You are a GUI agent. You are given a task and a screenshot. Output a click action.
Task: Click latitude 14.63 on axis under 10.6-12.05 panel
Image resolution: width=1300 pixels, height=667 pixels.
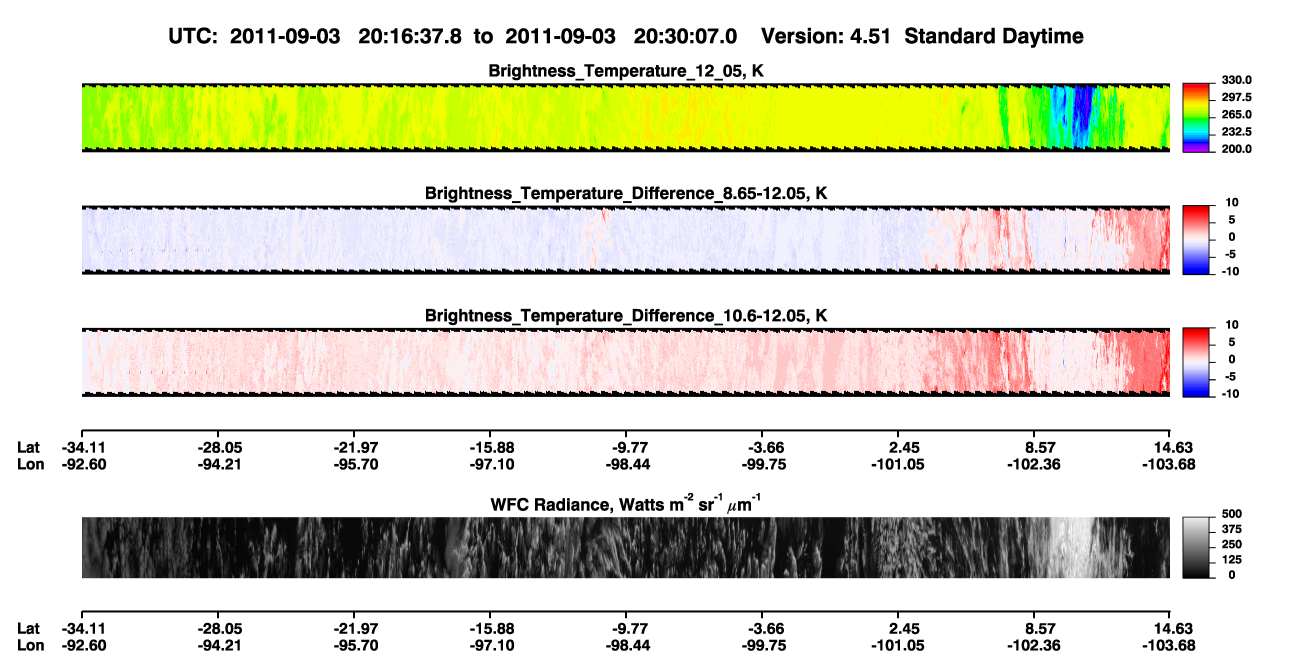(1172, 447)
